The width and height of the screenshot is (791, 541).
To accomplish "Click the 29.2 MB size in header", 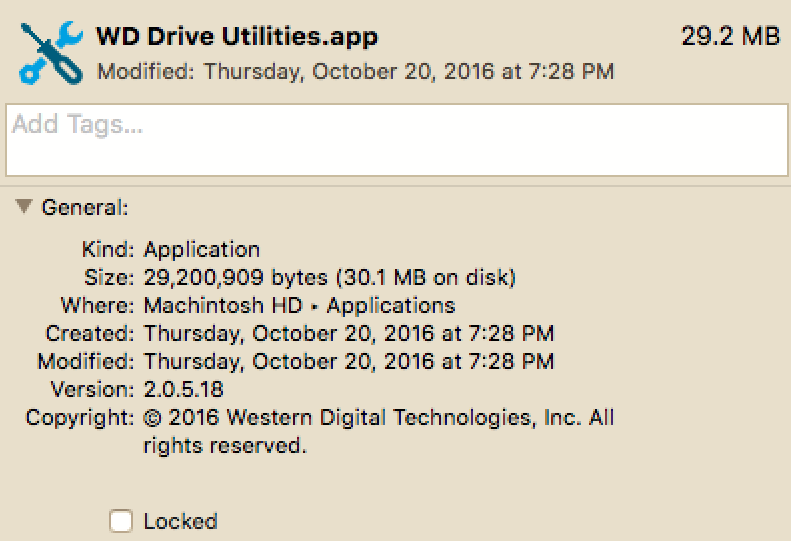I will point(730,36).
